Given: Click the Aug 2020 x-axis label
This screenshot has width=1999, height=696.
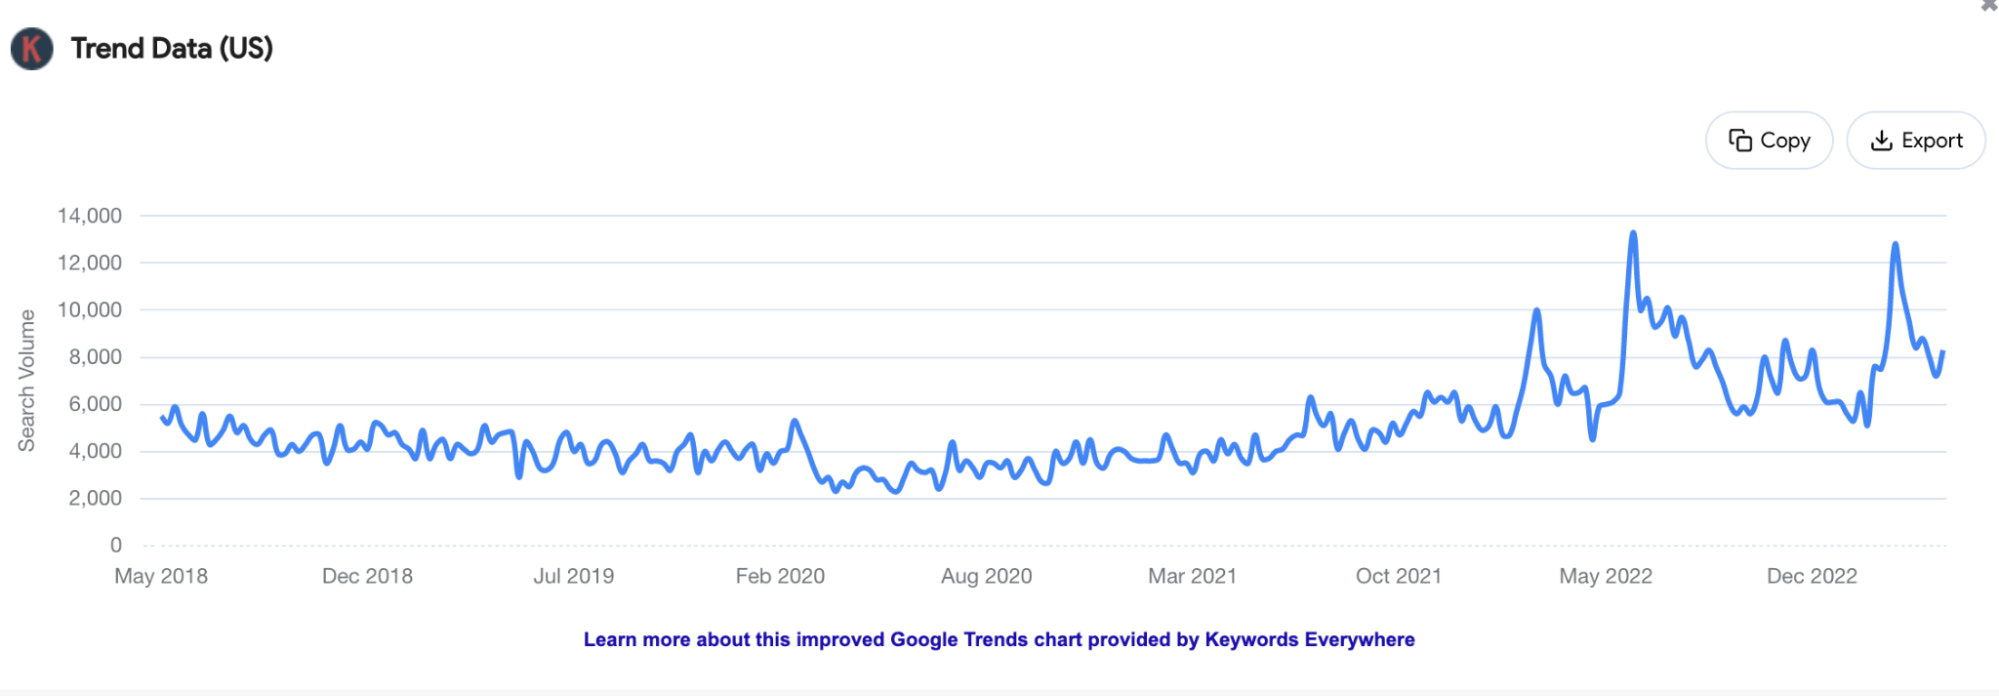Looking at the screenshot, I should [986, 576].
